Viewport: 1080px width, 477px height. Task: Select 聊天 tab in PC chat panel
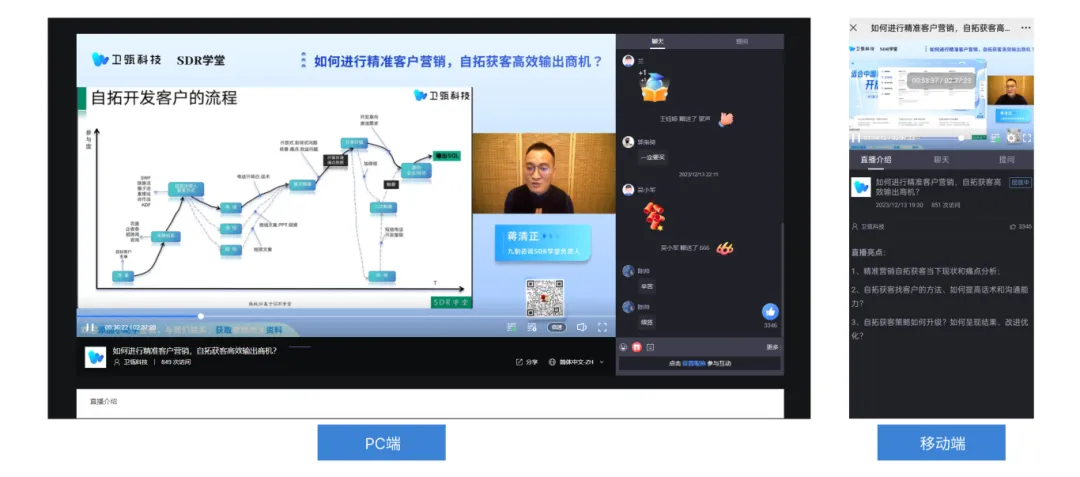[658, 42]
